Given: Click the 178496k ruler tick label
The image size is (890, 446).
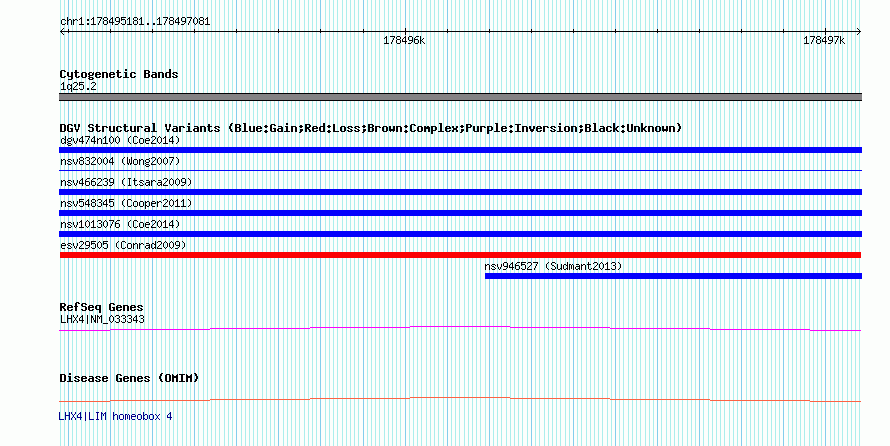Looking at the screenshot, I should click(404, 40).
